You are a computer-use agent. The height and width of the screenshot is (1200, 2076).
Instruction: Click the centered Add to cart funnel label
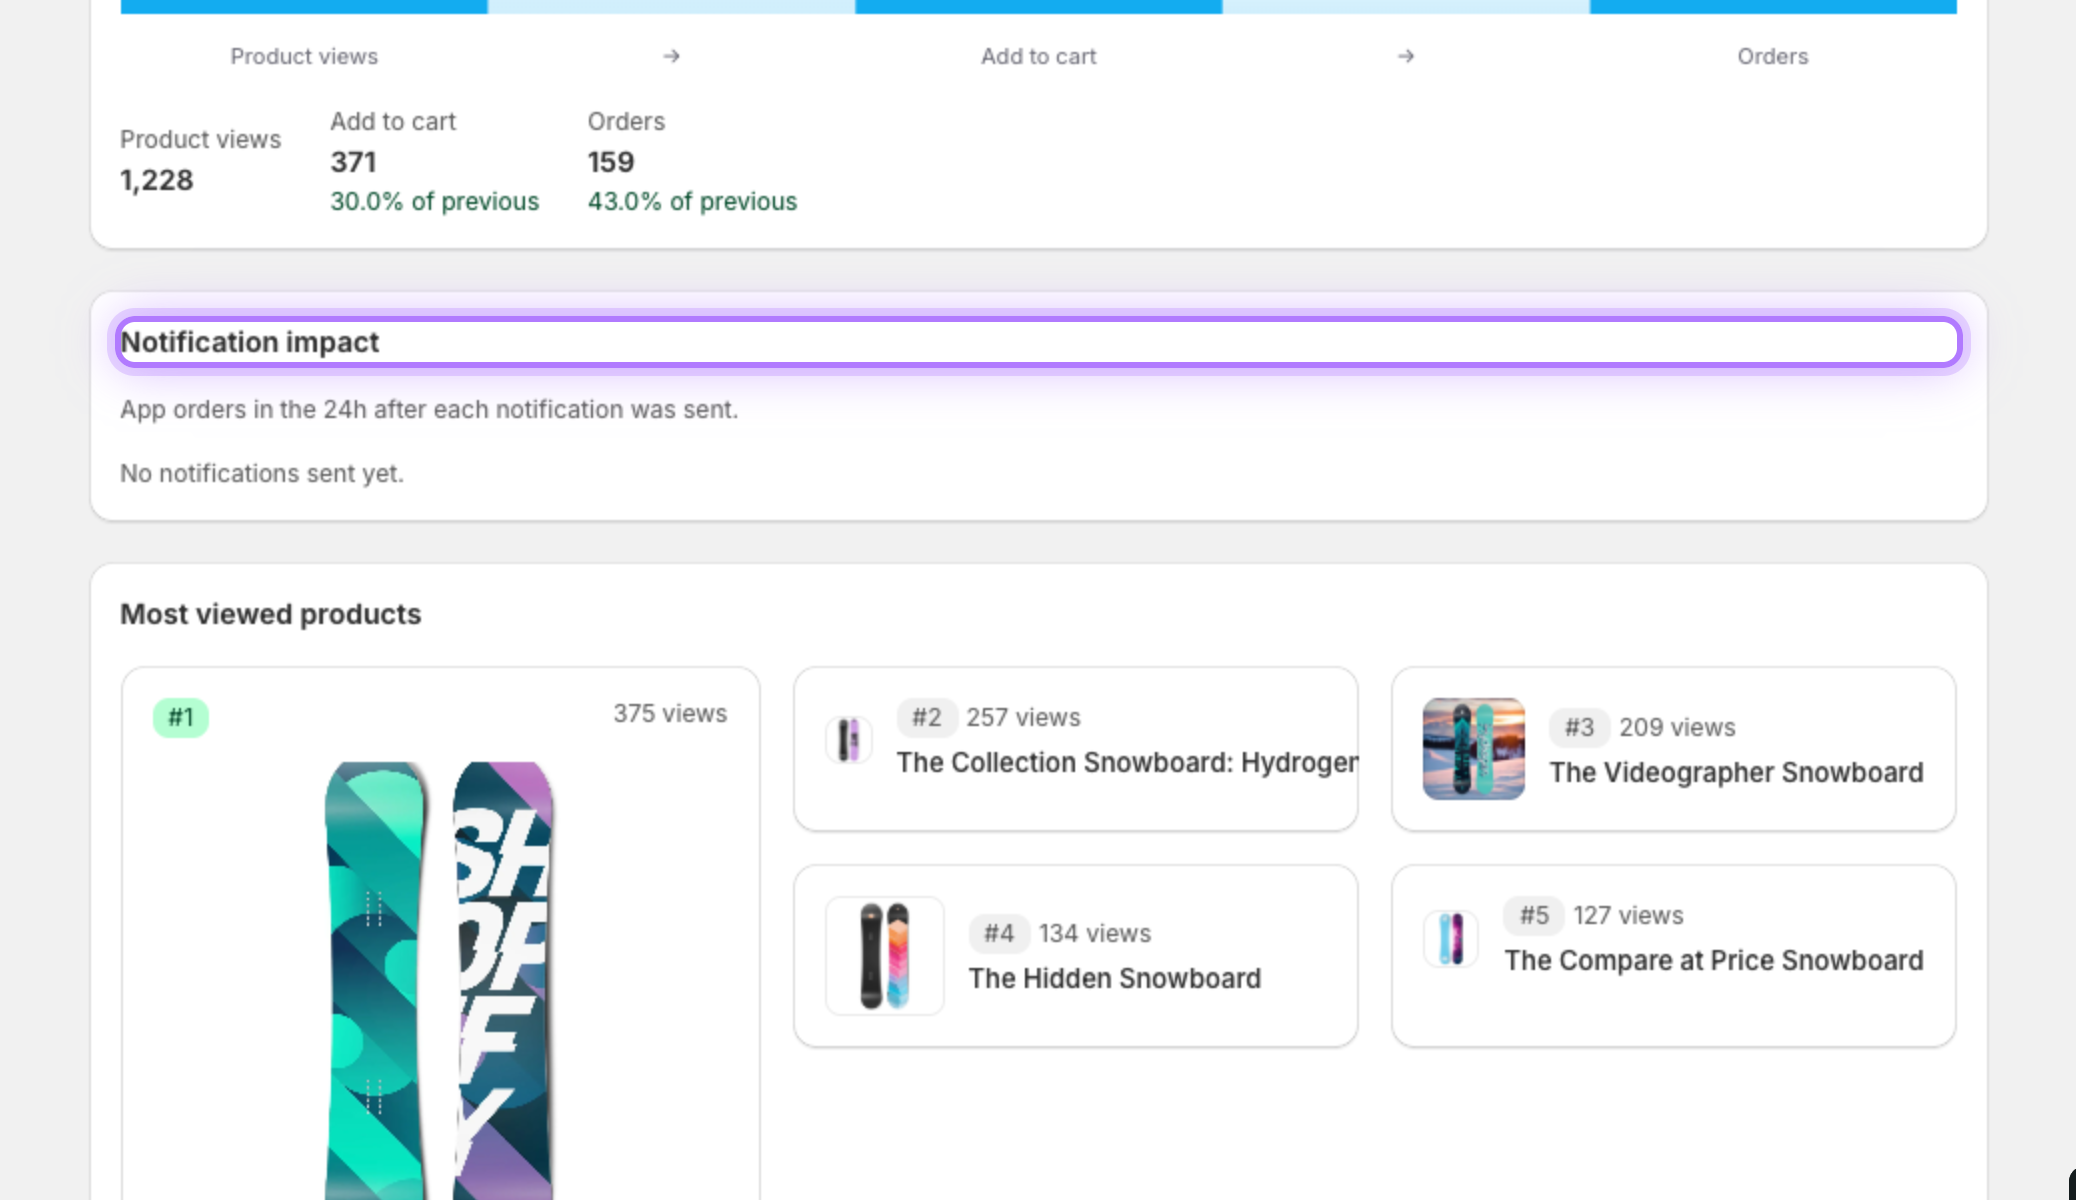pyautogui.click(x=1038, y=56)
